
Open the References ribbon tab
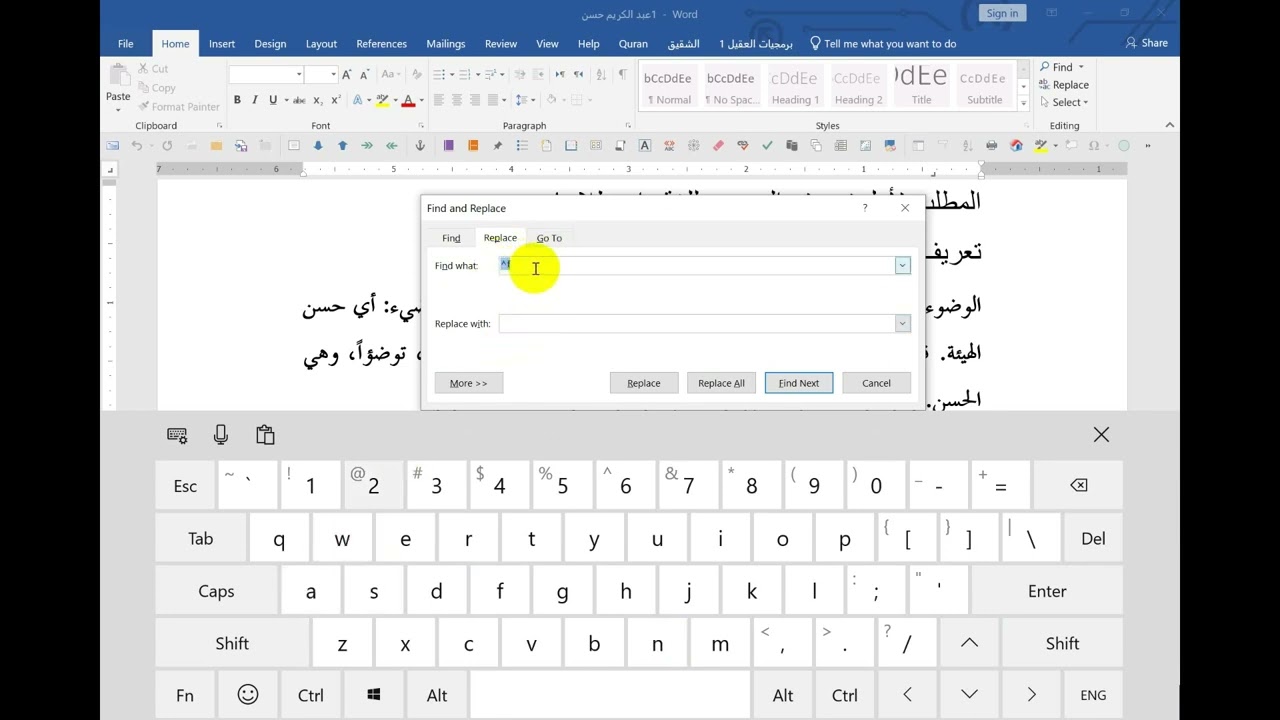tap(381, 44)
